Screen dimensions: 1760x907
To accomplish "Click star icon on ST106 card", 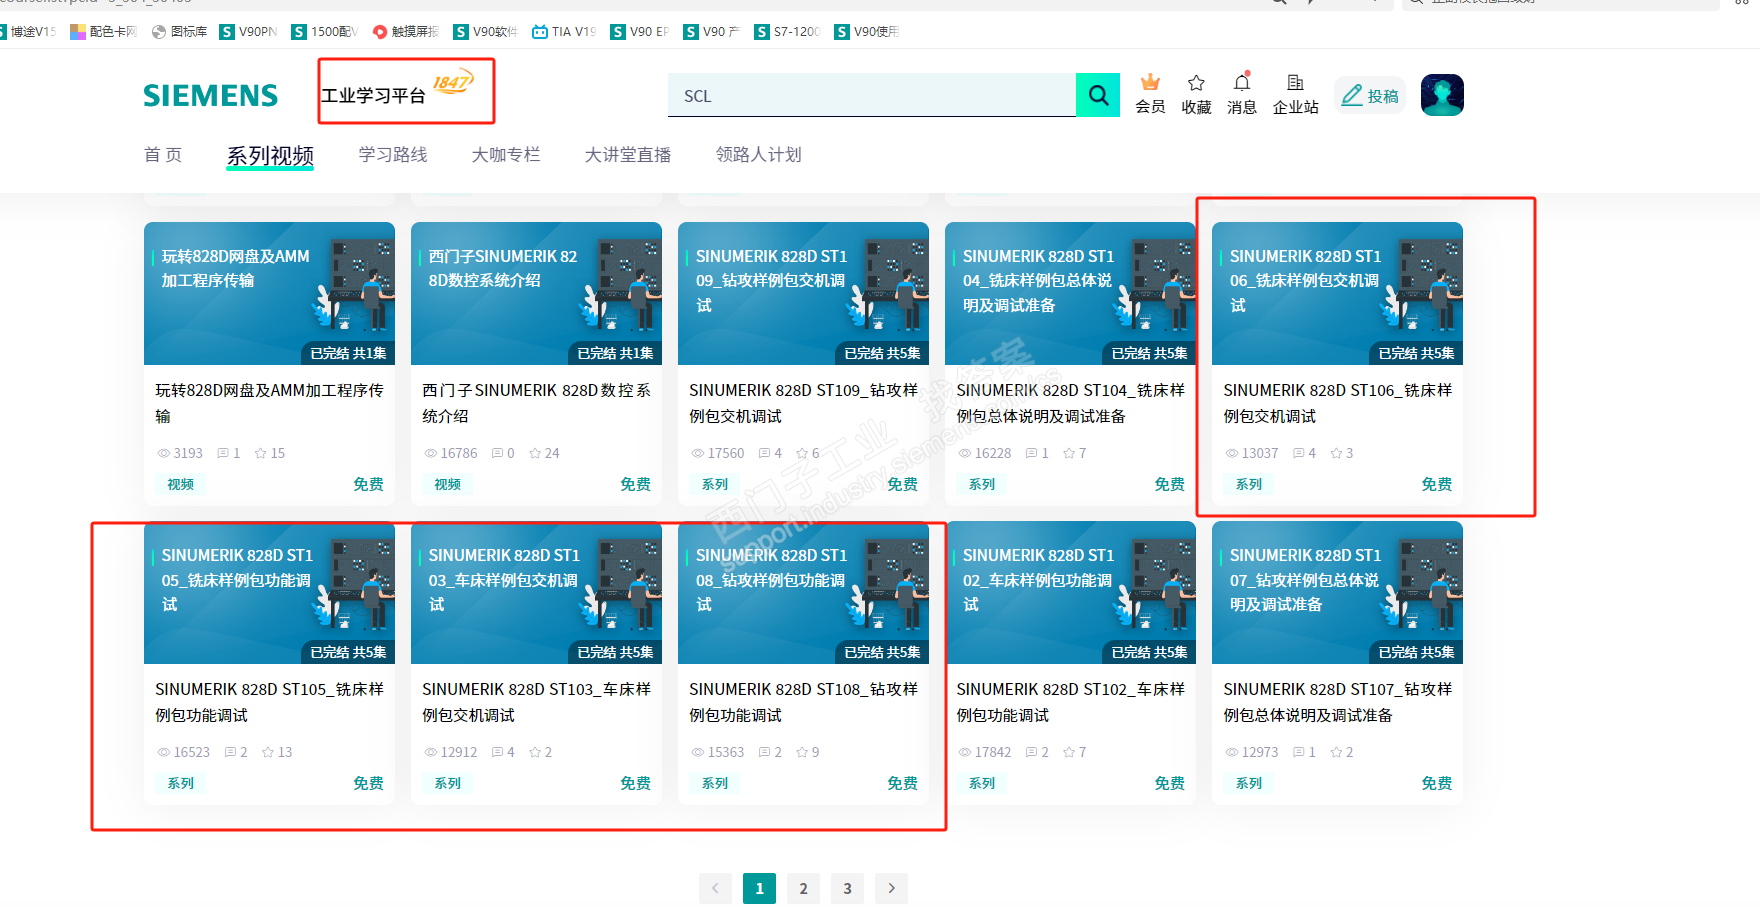I will (1336, 453).
